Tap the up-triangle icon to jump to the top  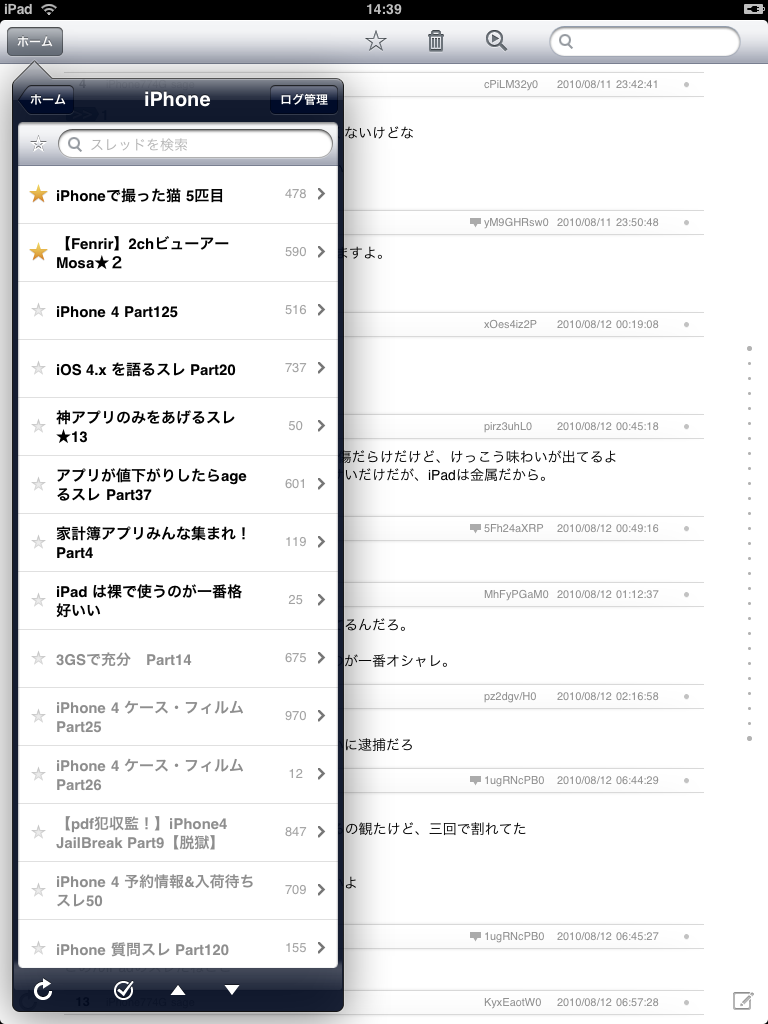pos(178,990)
